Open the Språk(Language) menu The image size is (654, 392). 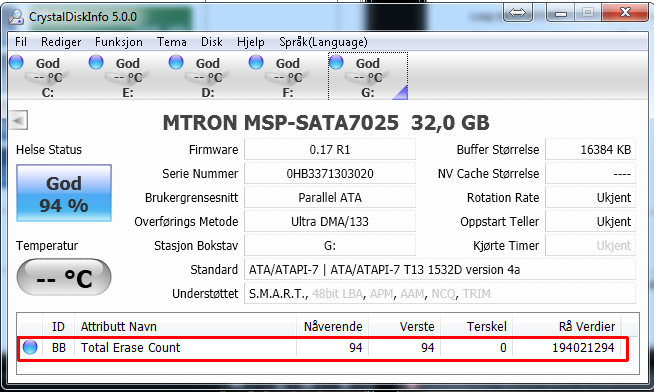click(x=323, y=42)
